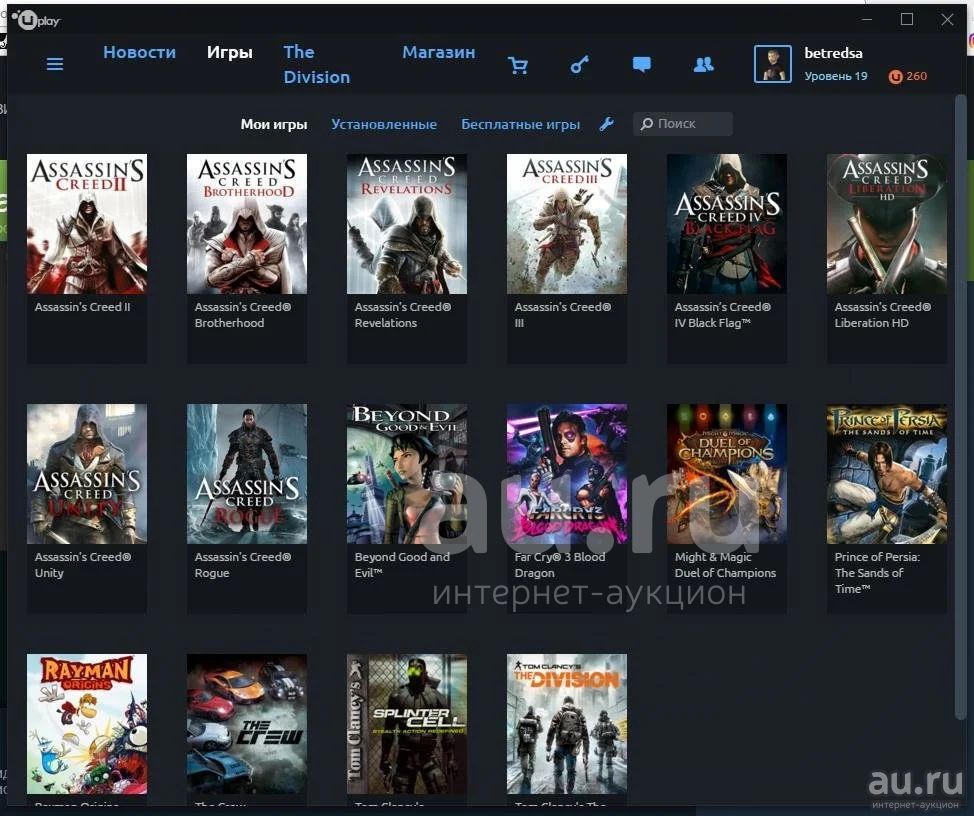This screenshot has width=974, height=816.
Task: Click the betredsa username
Action: 833,53
